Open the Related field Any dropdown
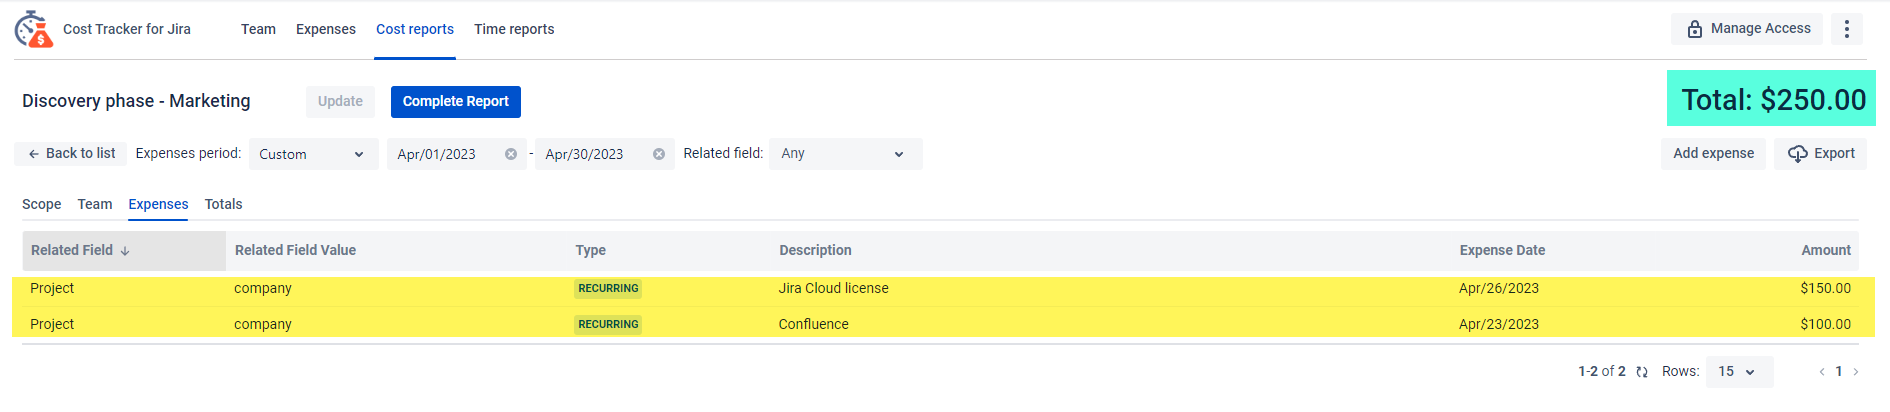Image resolution: width=1890 pixels, height=412 pixels. (x=845, y=154)
